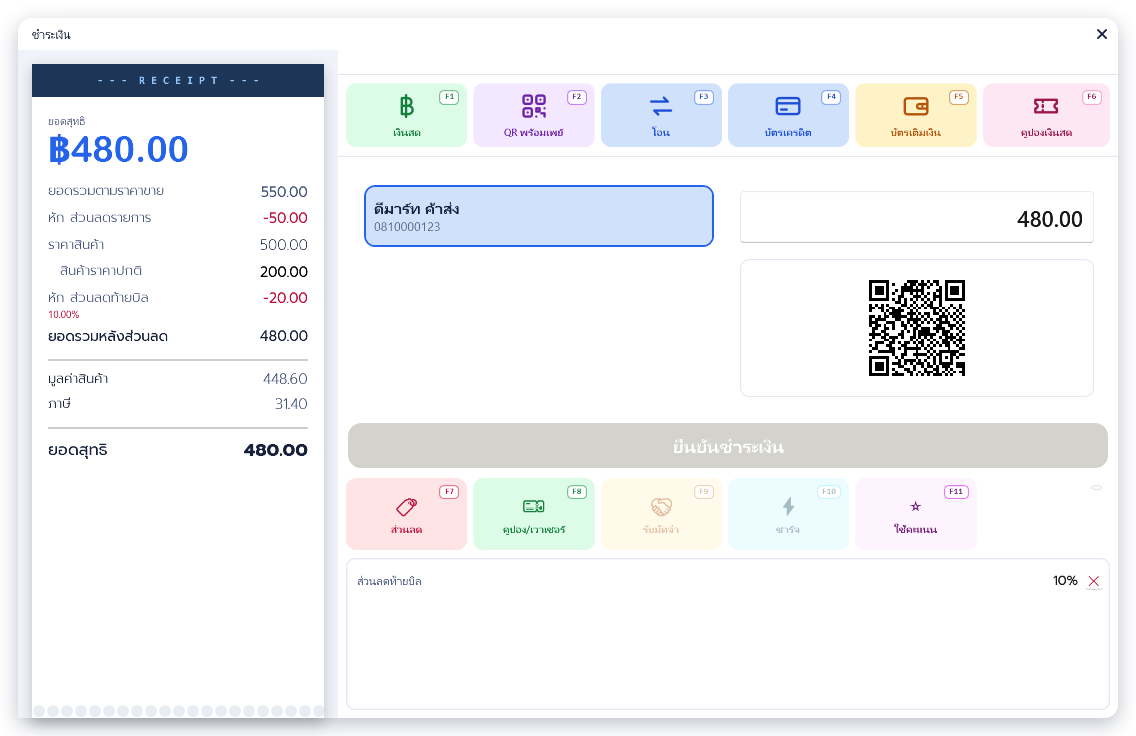
Task: Click the 550.00 total sale price value
Action: (x=284, y=192)
